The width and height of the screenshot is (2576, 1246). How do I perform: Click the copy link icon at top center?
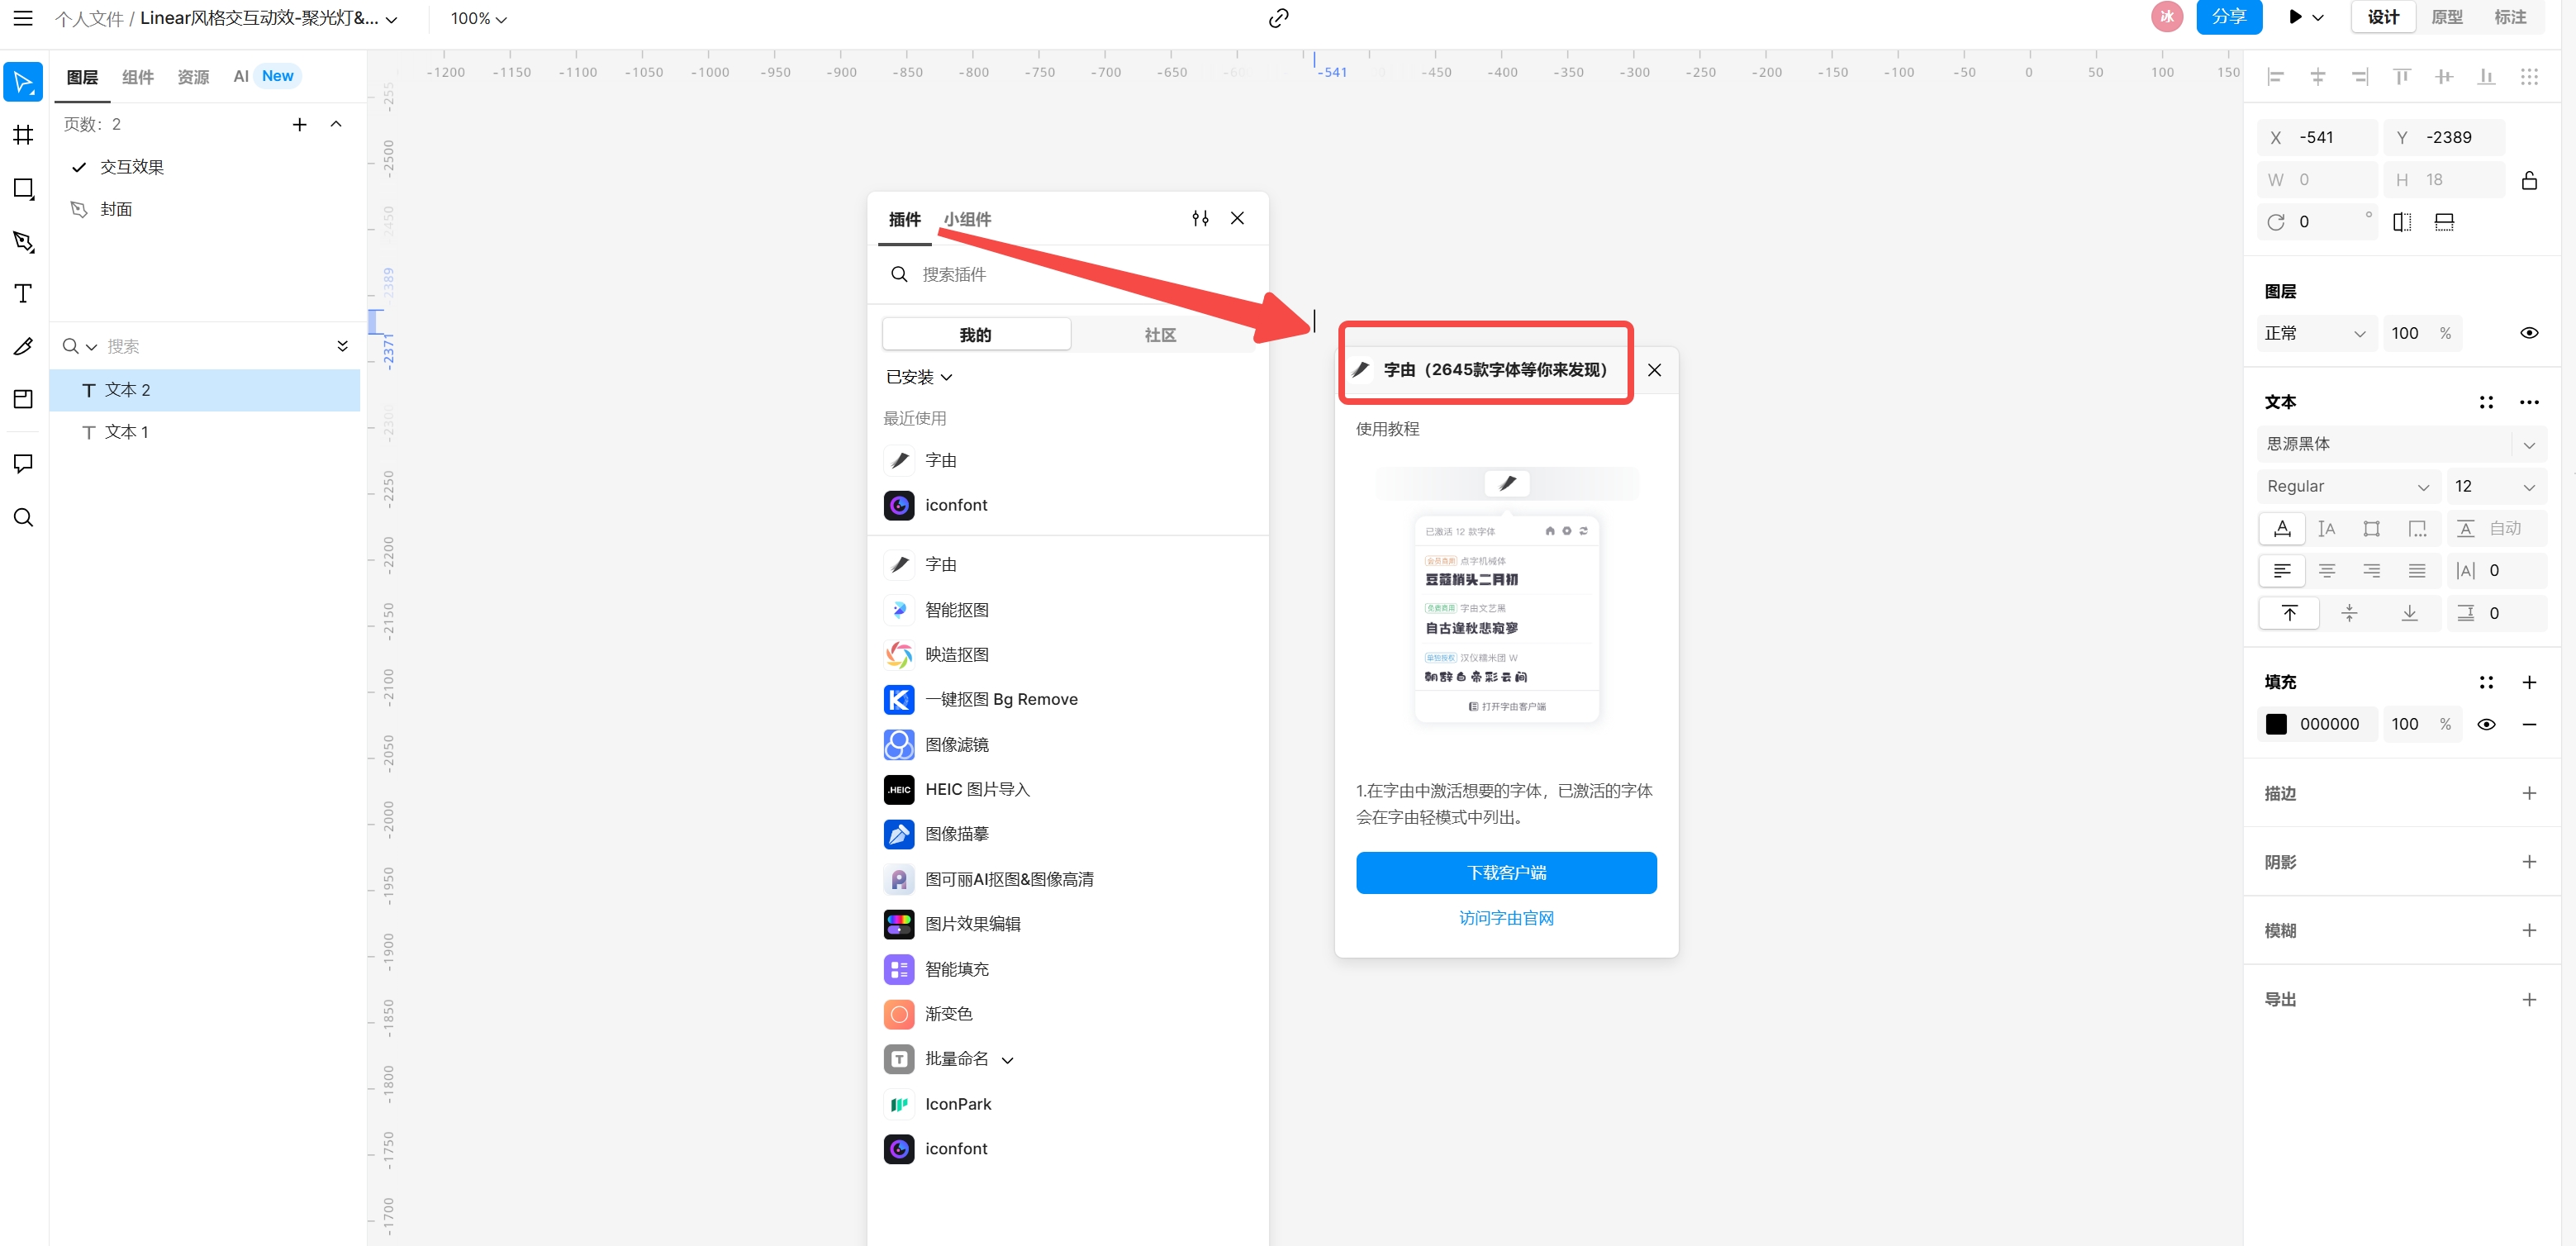pyautogui.click(x=1278, y=18)
